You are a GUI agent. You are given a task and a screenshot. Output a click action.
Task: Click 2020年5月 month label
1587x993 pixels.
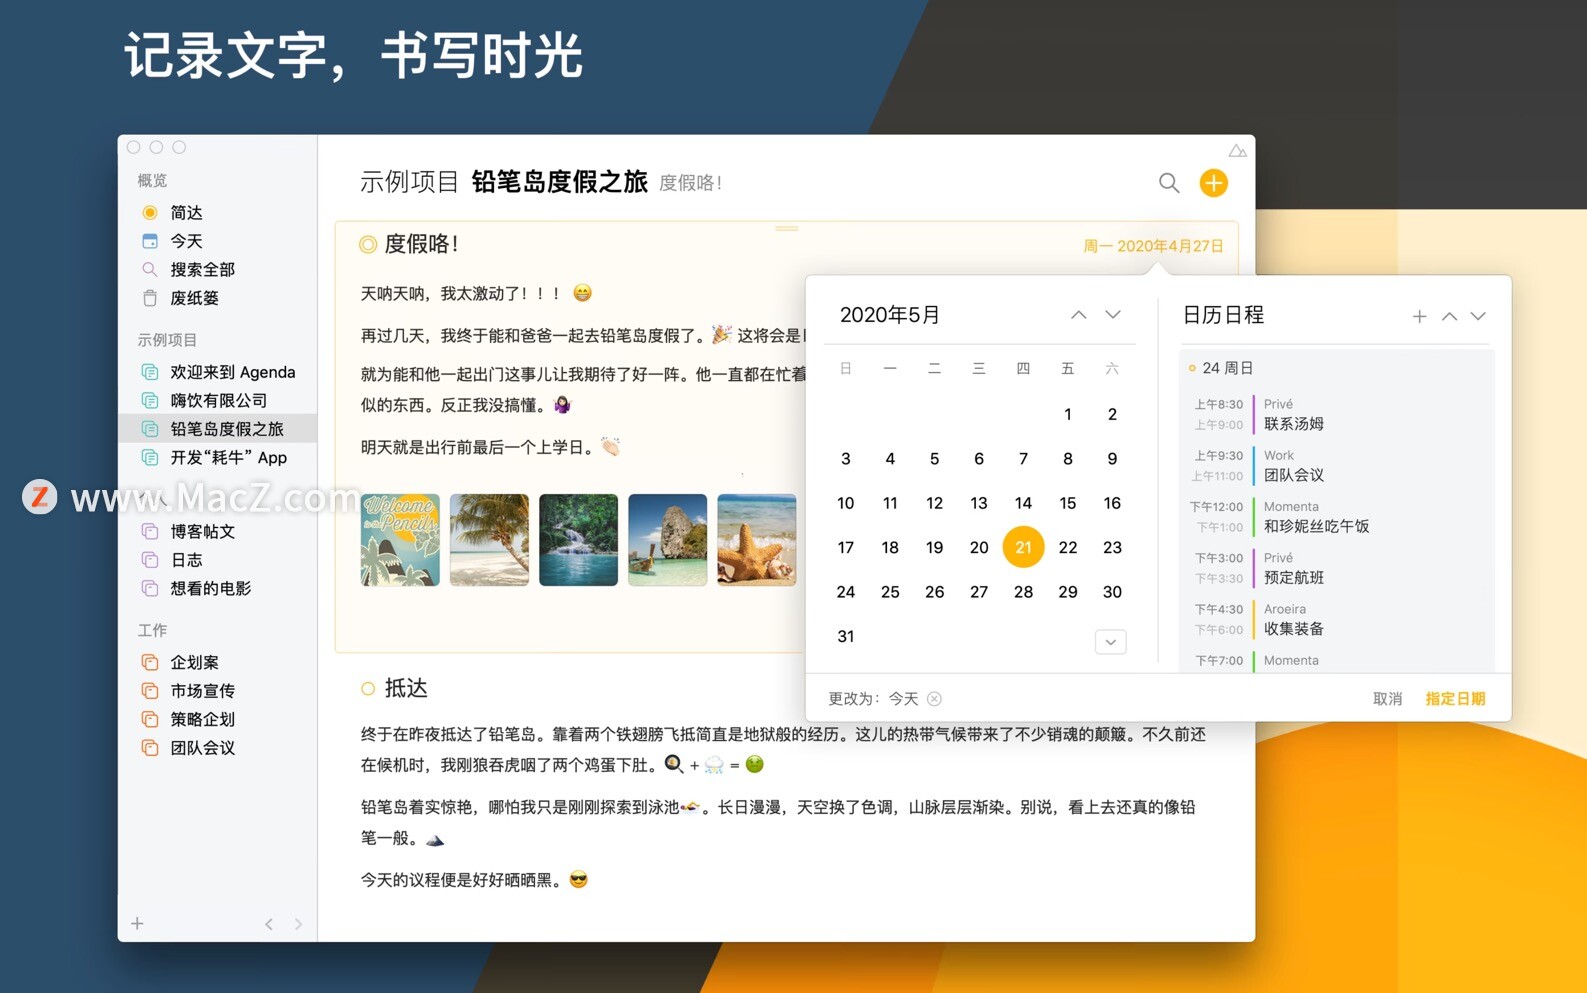click(889, 315)
